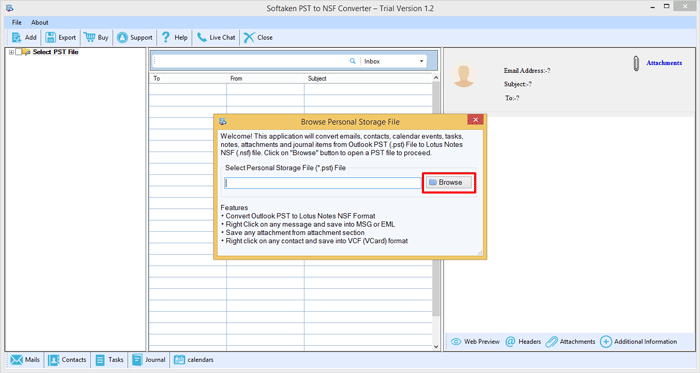
Task: Click the mail list scroll up arrow
Action: click(436, 78)
